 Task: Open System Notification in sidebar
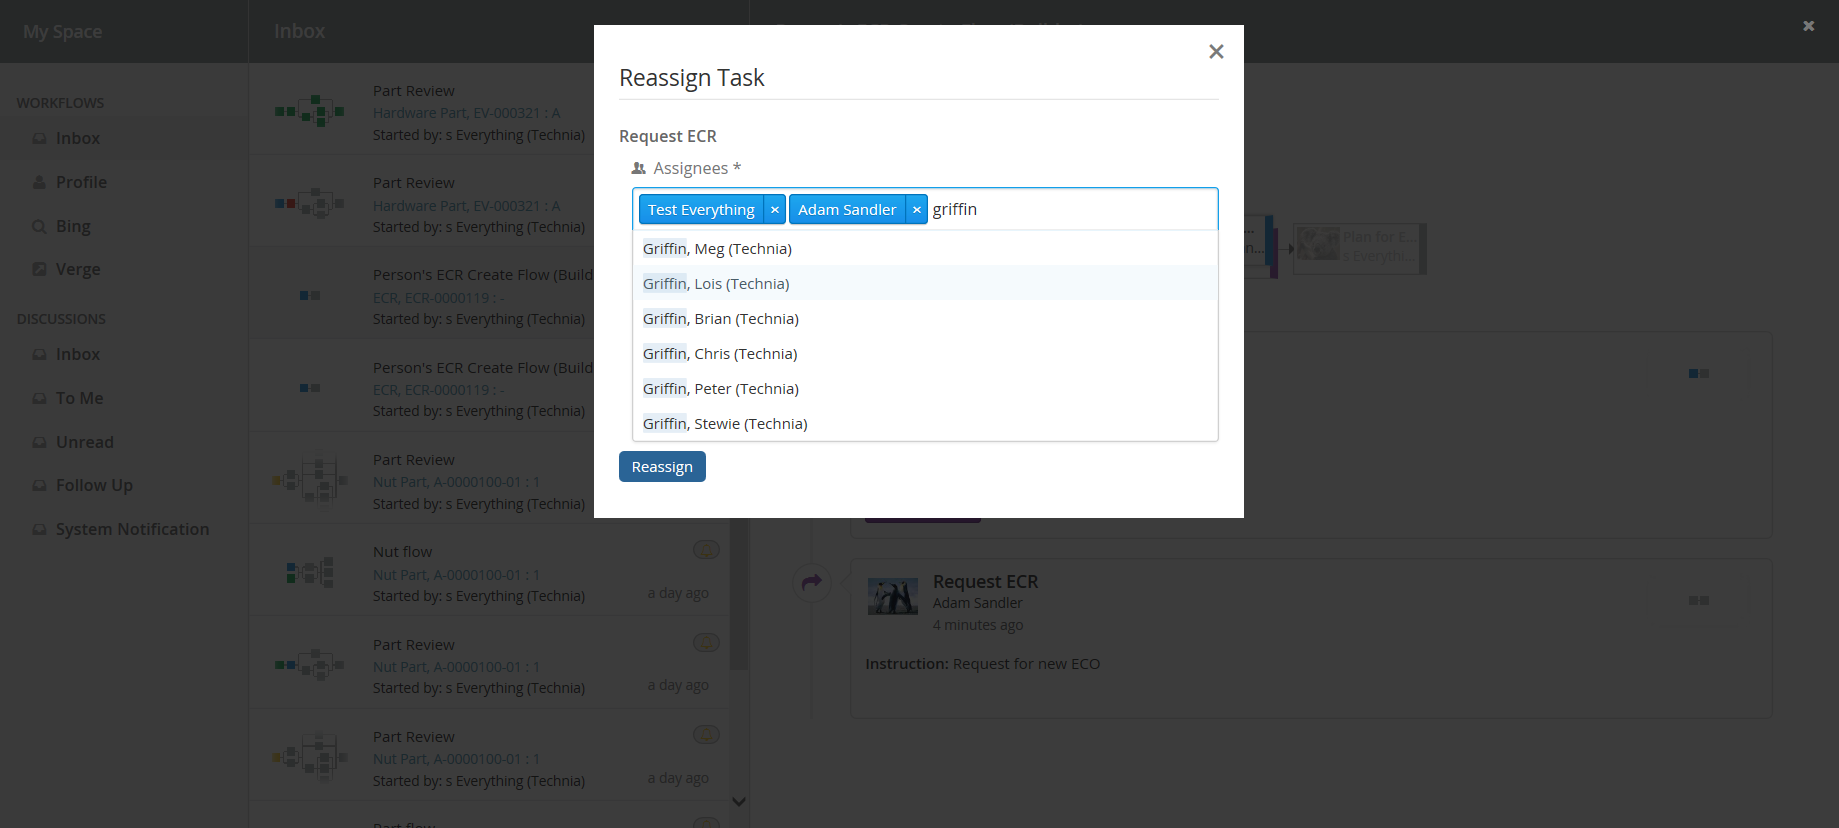coord(132,529)
